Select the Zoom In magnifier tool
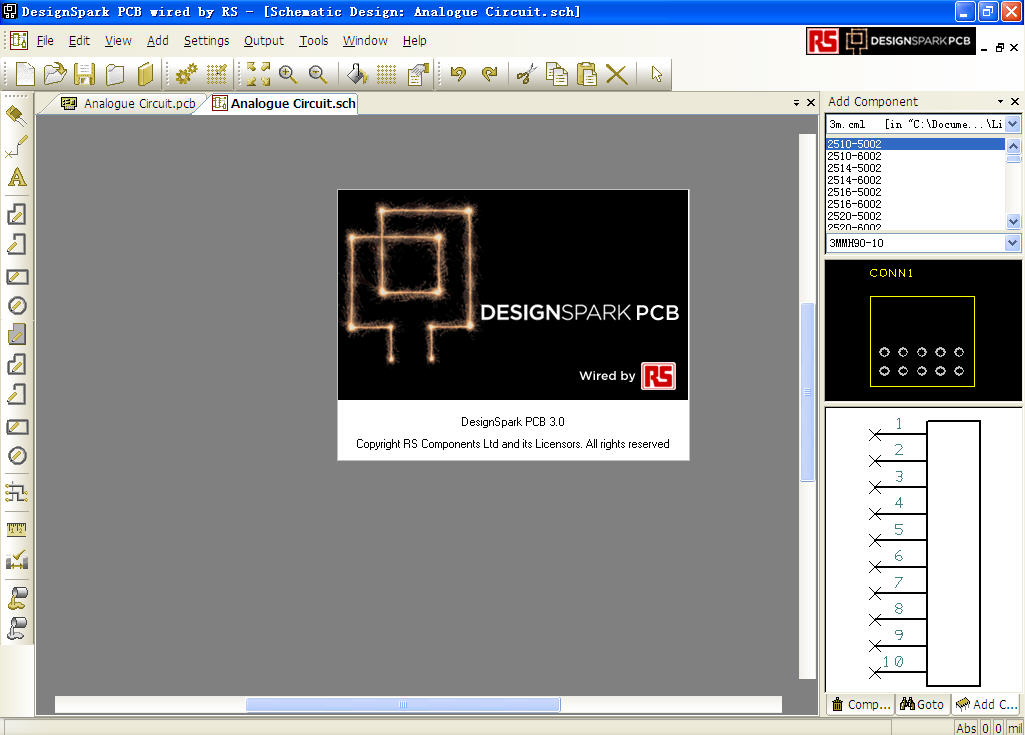 point(288,73)
